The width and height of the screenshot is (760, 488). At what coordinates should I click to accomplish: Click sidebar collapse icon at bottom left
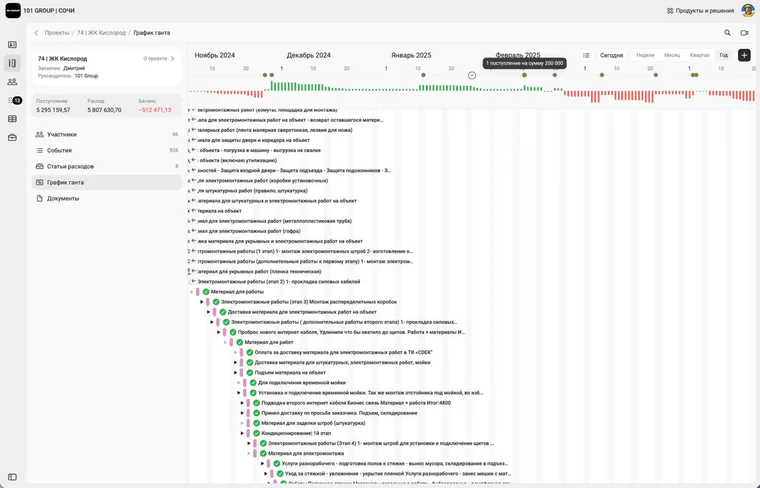point(13,477)
